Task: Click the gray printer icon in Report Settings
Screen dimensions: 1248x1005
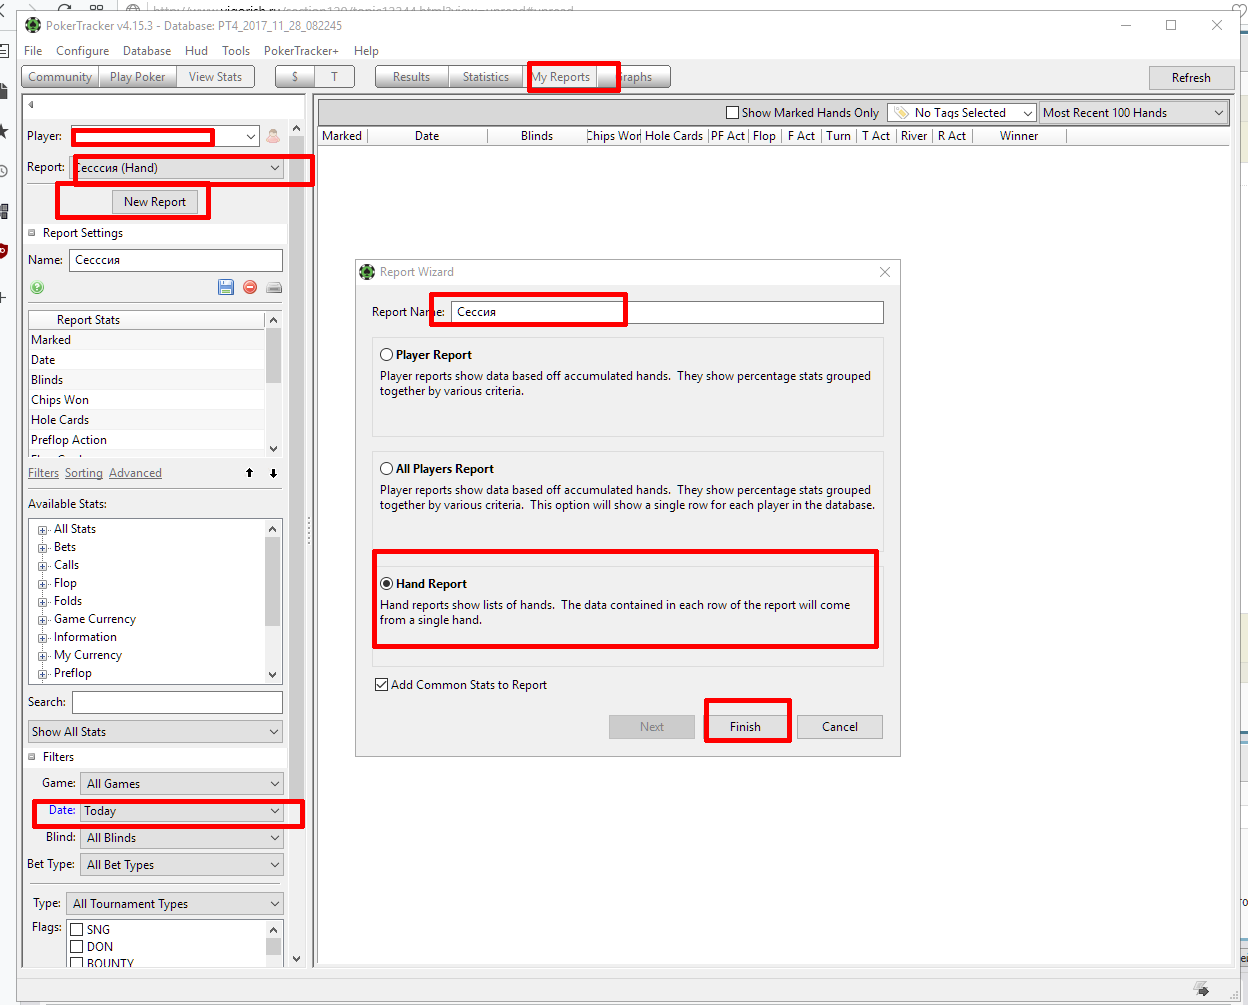Action: click(274, 287)
